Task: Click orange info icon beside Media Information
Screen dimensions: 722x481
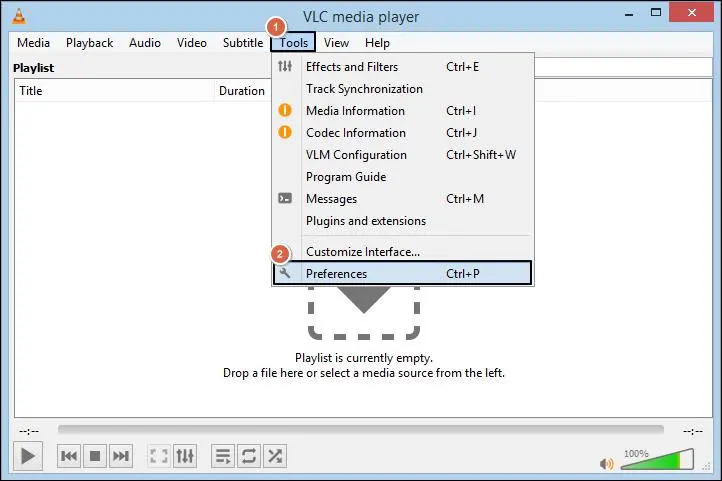Action: [285, 110]
